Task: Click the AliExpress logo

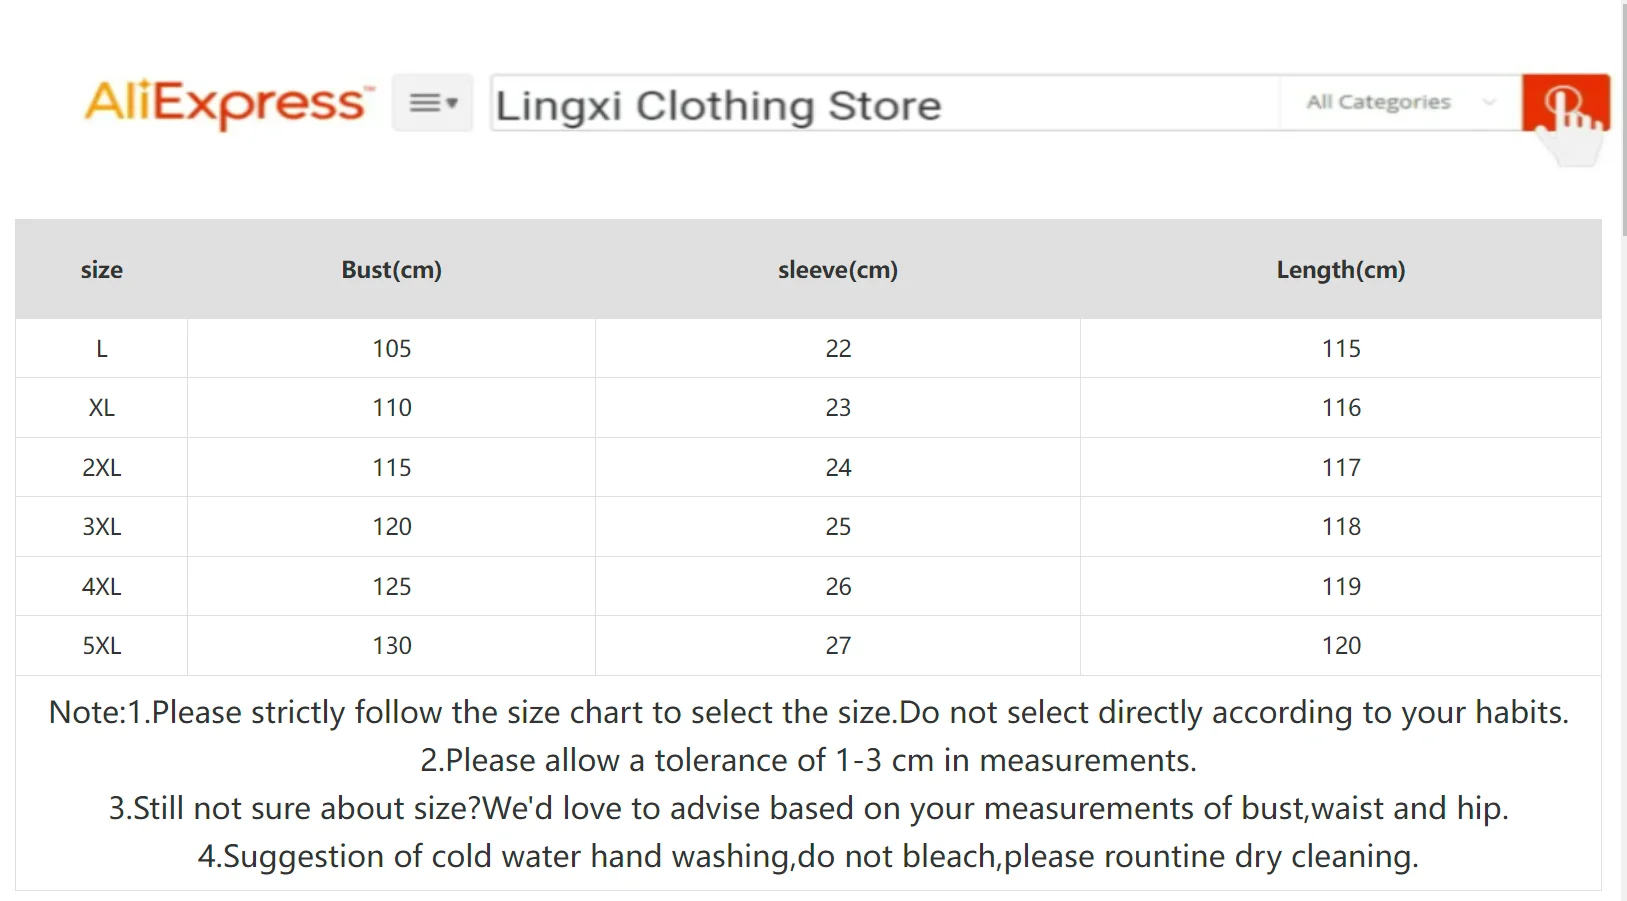Action: tap(228, 103)
